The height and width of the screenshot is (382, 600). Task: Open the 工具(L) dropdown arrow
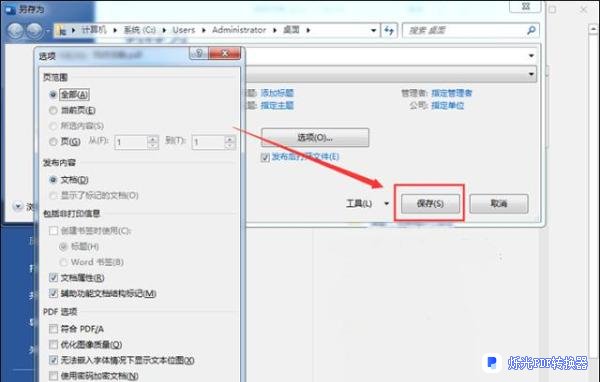pos(386,204)
